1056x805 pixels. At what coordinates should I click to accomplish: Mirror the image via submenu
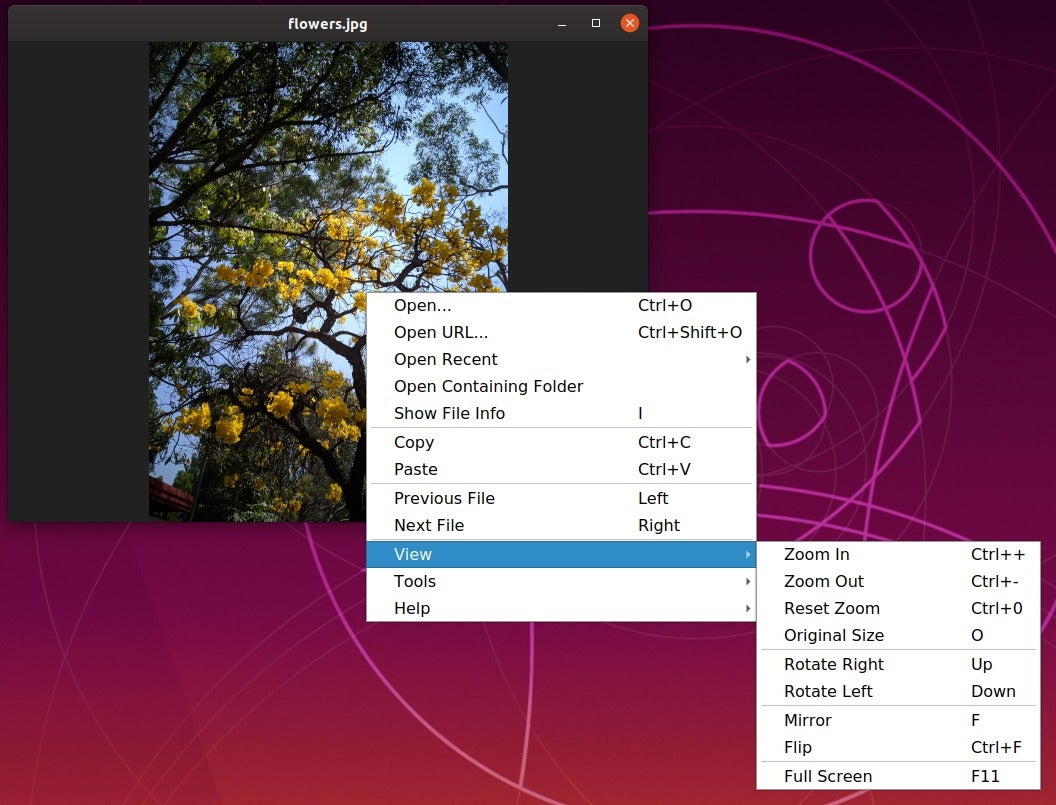(808, 721)
